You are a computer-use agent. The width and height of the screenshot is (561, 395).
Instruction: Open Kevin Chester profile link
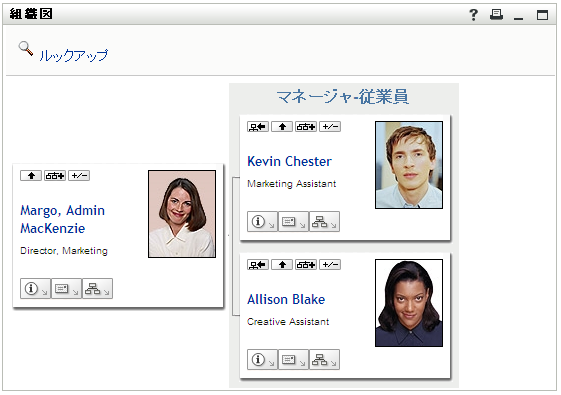coord(289,161)
